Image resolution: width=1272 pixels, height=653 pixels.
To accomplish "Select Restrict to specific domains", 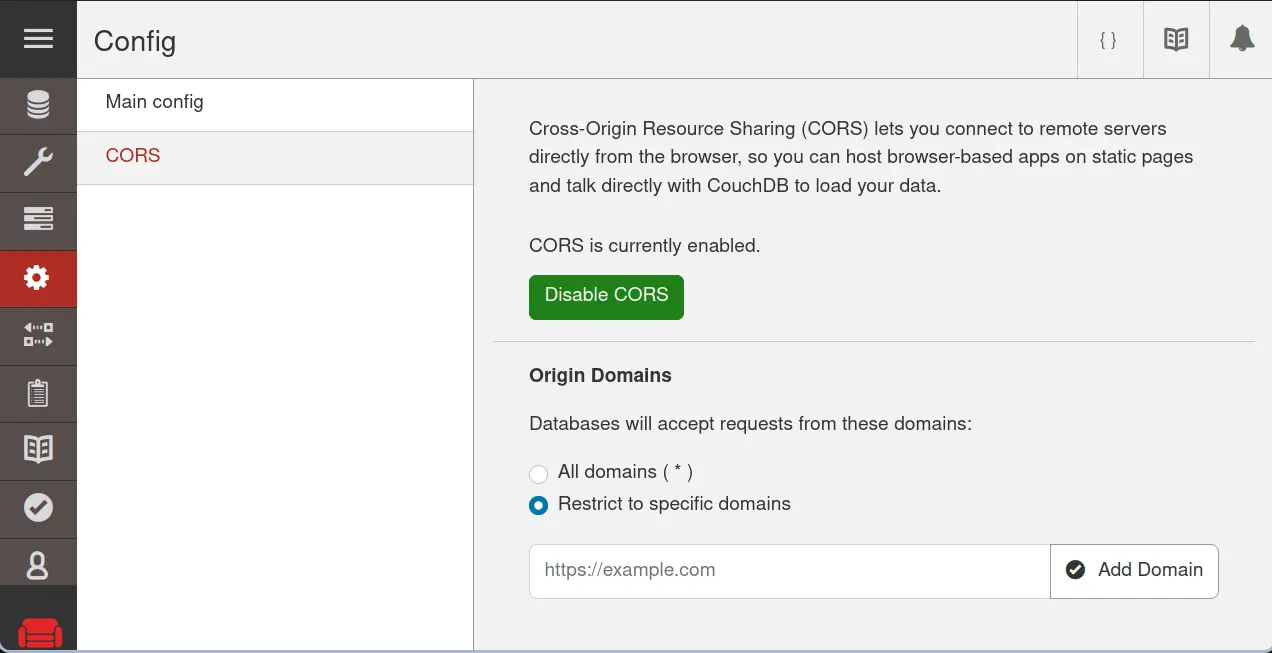I will pyautogui.click(x=539, y=506).
